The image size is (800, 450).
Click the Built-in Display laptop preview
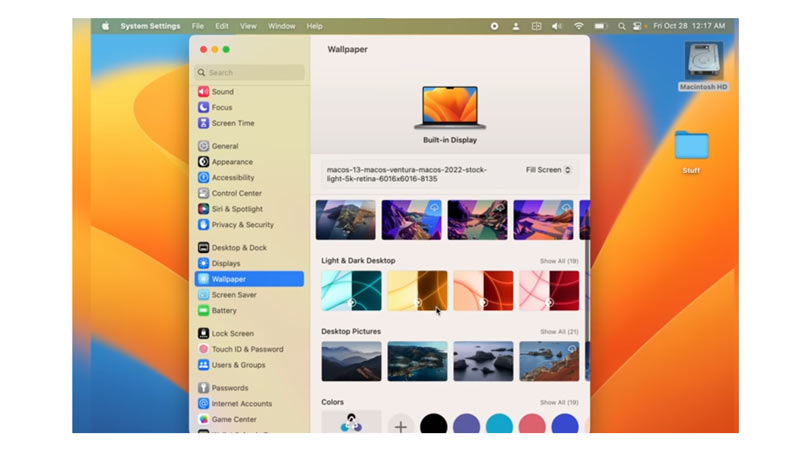pyautogui.click(x=449, y=108)
